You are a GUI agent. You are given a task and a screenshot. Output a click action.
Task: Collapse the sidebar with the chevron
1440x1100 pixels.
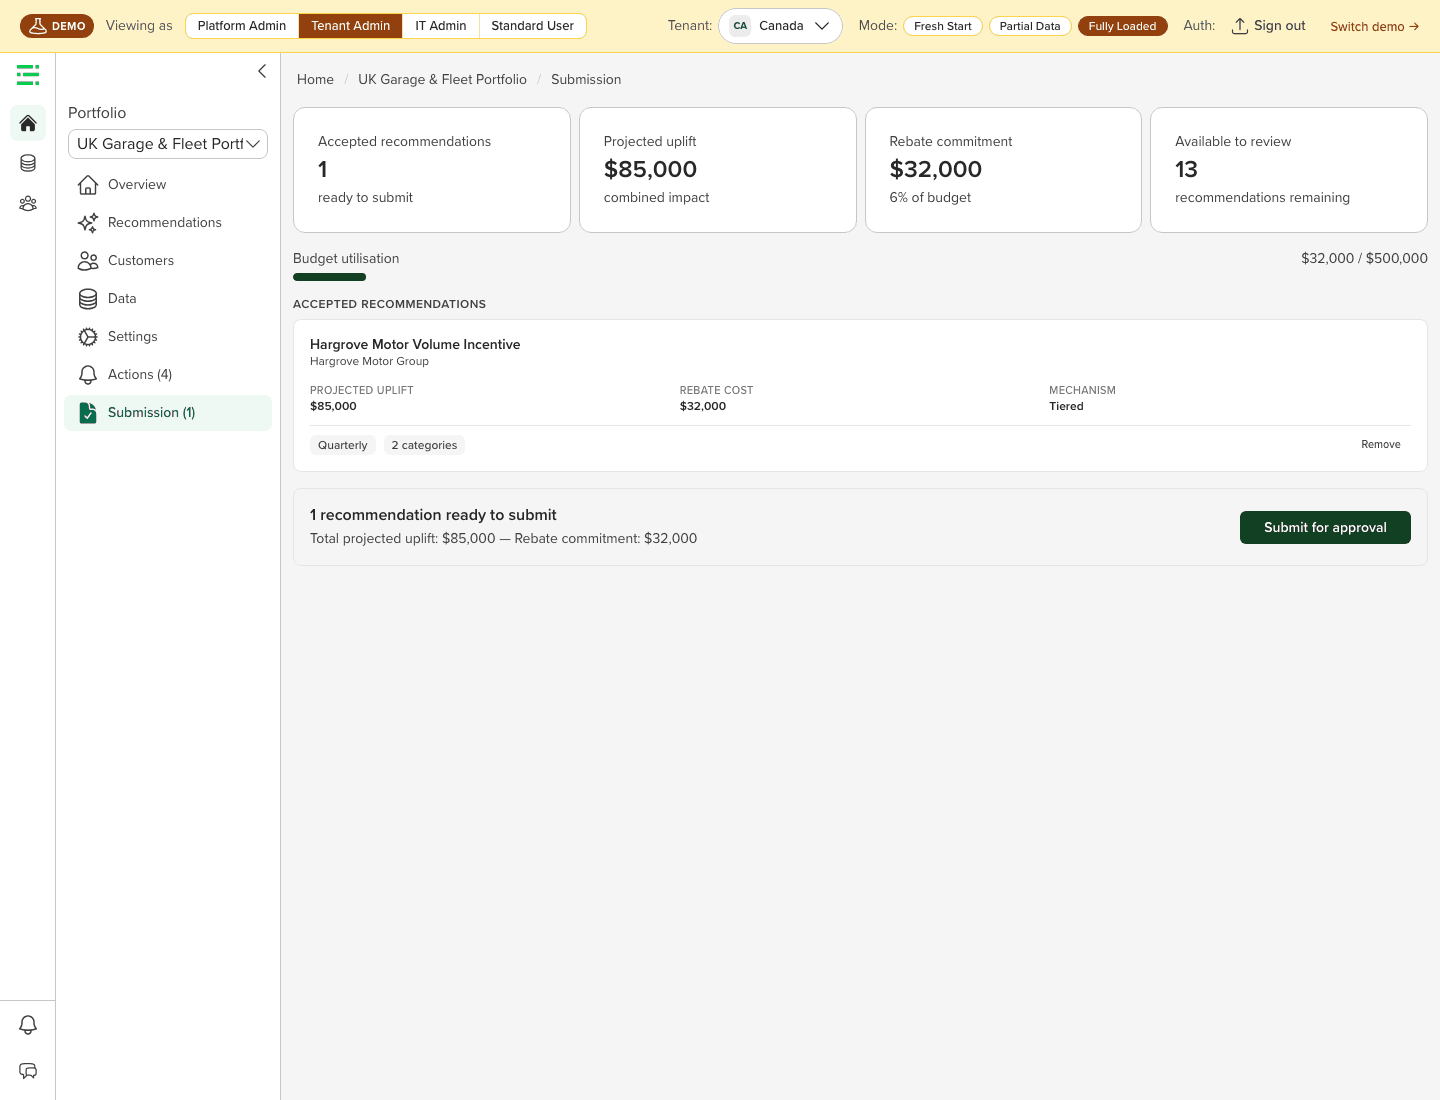[x=262, y=71]
